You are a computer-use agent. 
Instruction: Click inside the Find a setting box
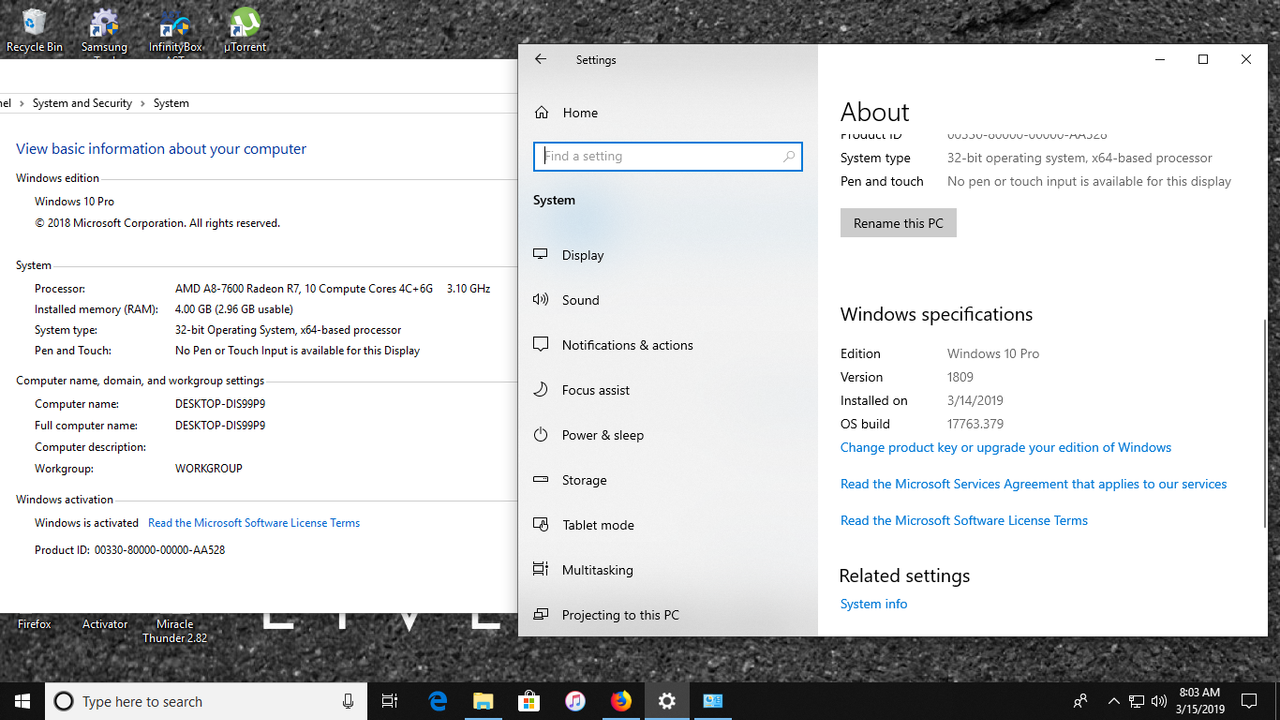pos(667,156)
